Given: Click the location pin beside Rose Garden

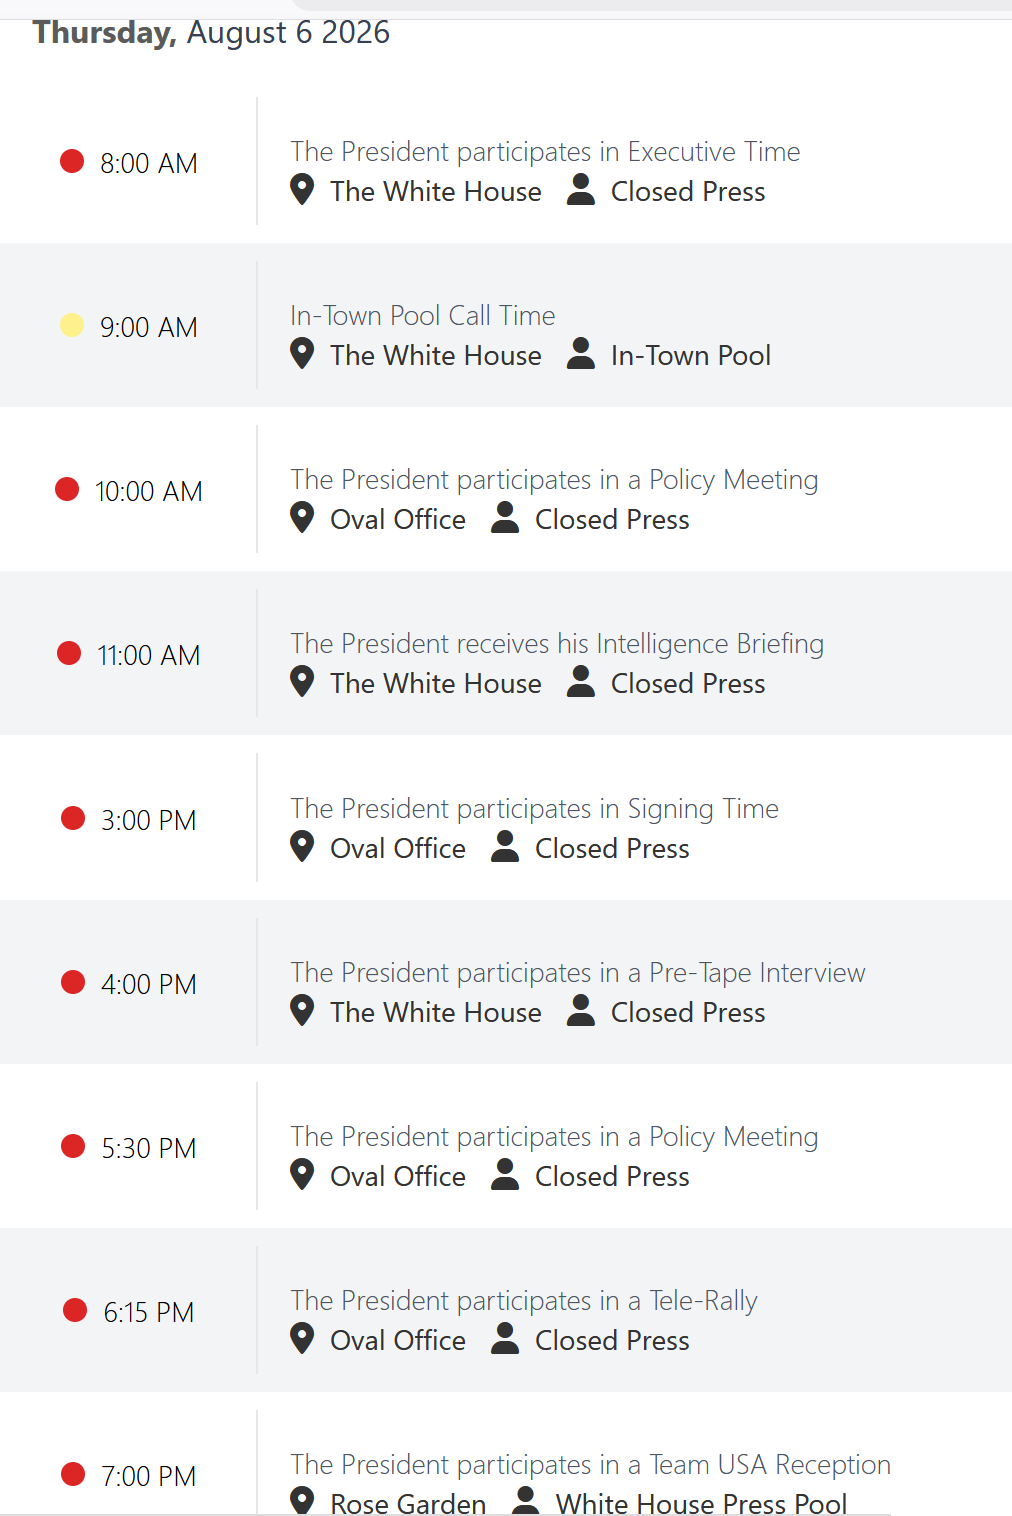Looking at the screenshot, I should (302, 1501).
